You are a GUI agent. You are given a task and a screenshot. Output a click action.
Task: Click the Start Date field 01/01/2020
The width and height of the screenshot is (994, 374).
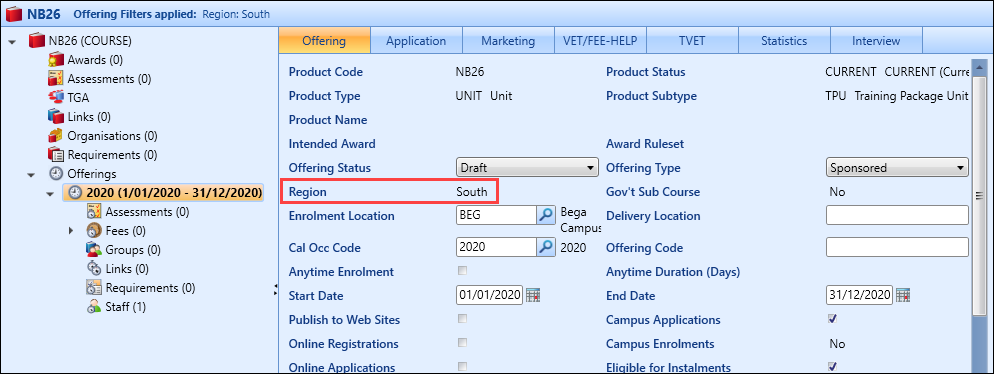point(489,295)
